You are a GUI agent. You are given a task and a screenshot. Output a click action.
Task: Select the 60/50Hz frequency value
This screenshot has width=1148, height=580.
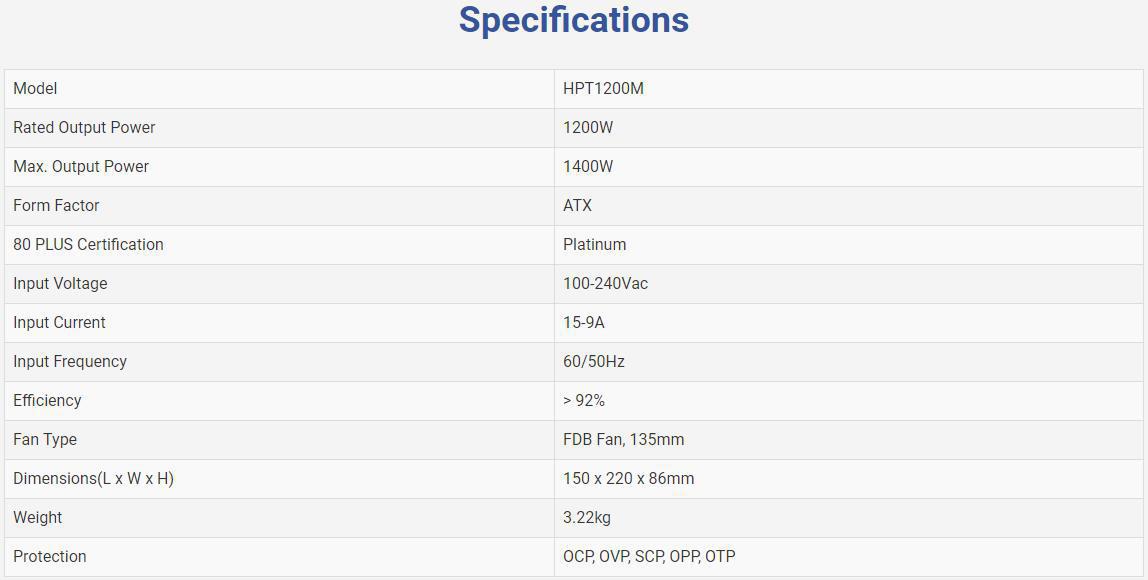(x=594, y=361)
